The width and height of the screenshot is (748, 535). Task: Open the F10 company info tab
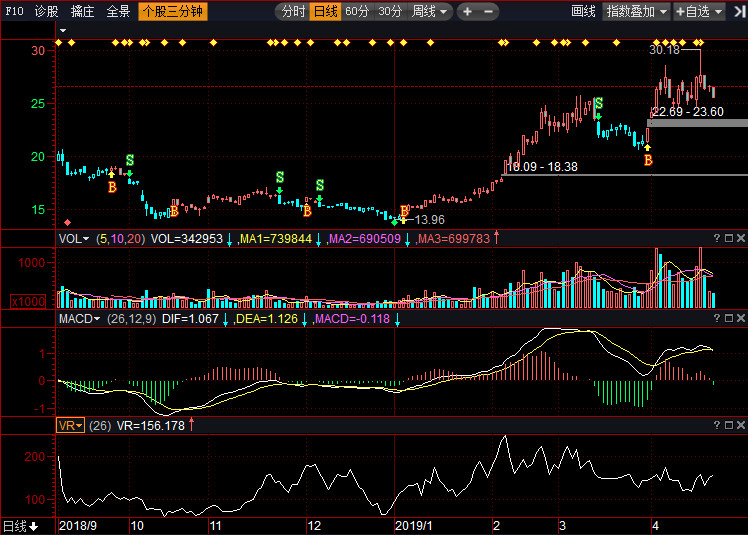click(14, 11)
